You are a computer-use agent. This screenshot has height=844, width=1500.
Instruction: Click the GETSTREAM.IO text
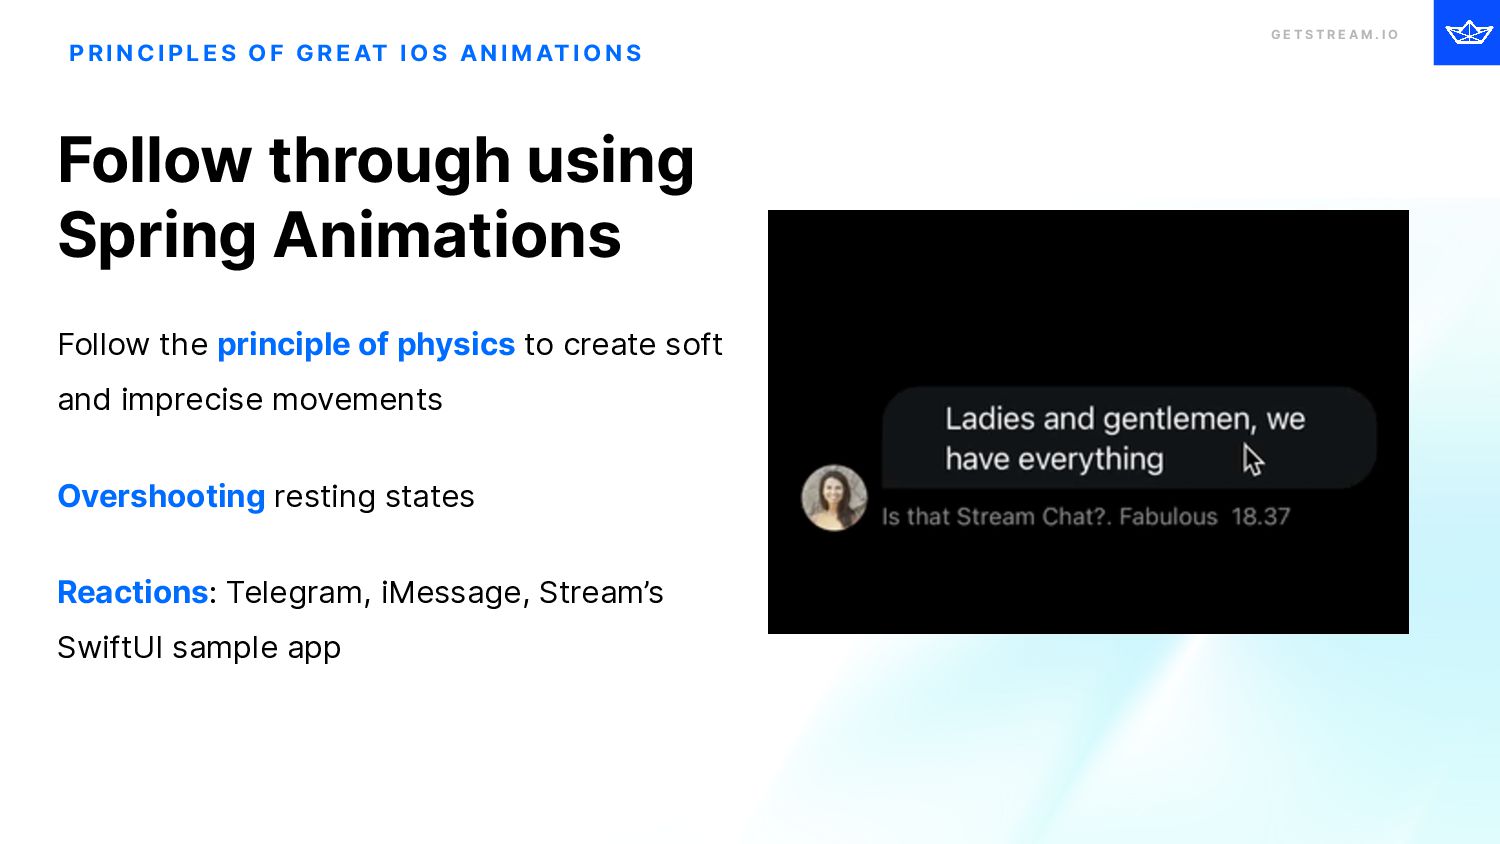(1335, 35)
